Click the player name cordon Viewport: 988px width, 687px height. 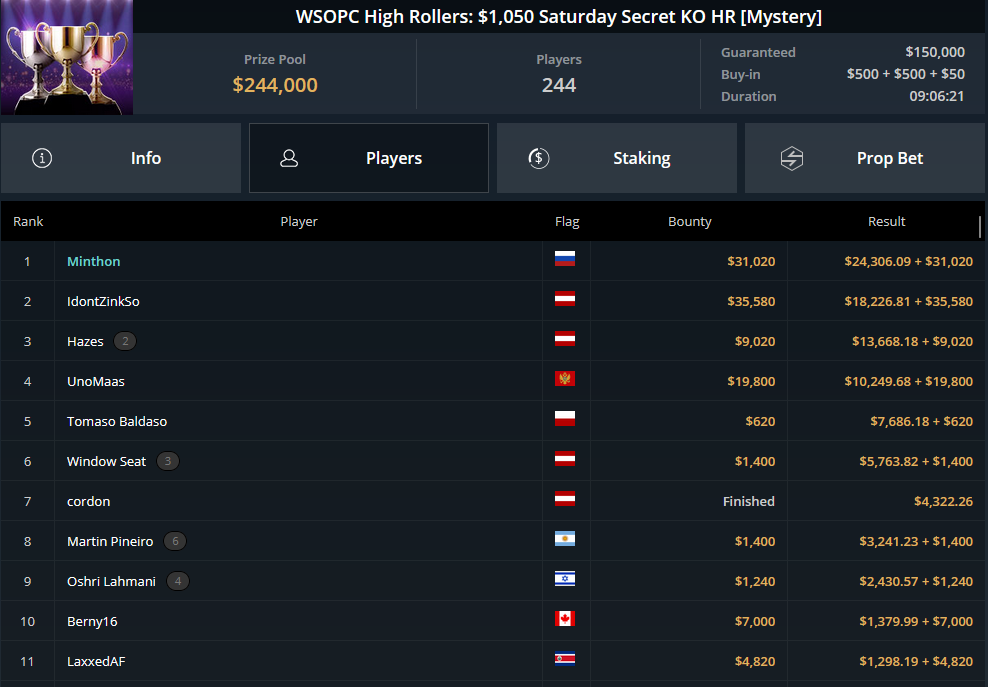[x=88, y=501]
